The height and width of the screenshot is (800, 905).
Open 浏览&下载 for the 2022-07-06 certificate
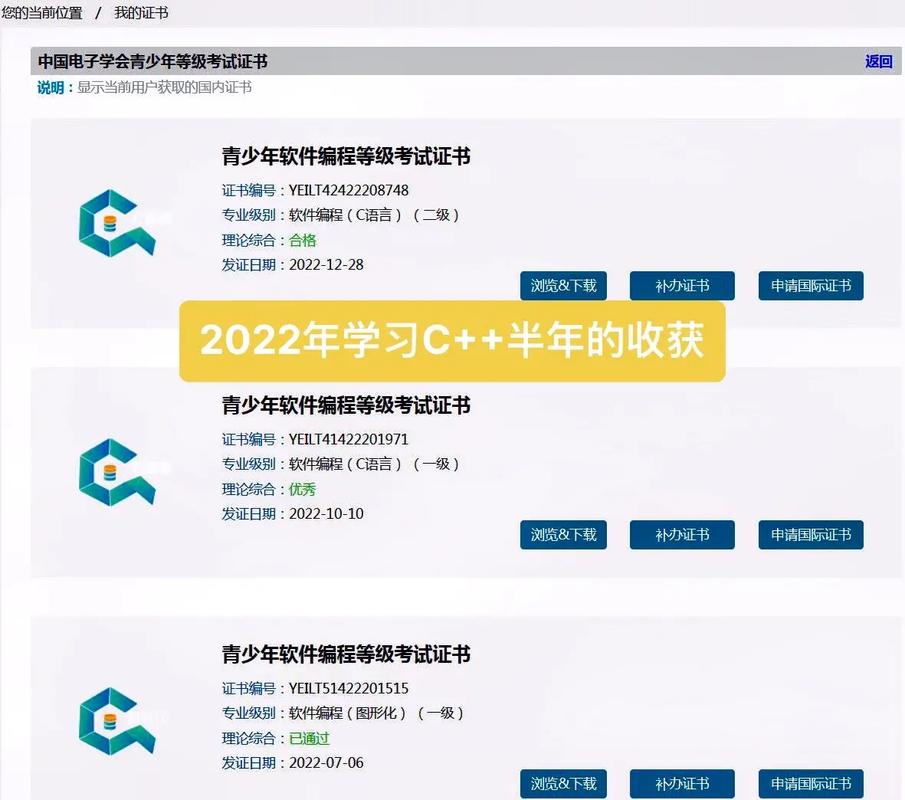(563, 783)
